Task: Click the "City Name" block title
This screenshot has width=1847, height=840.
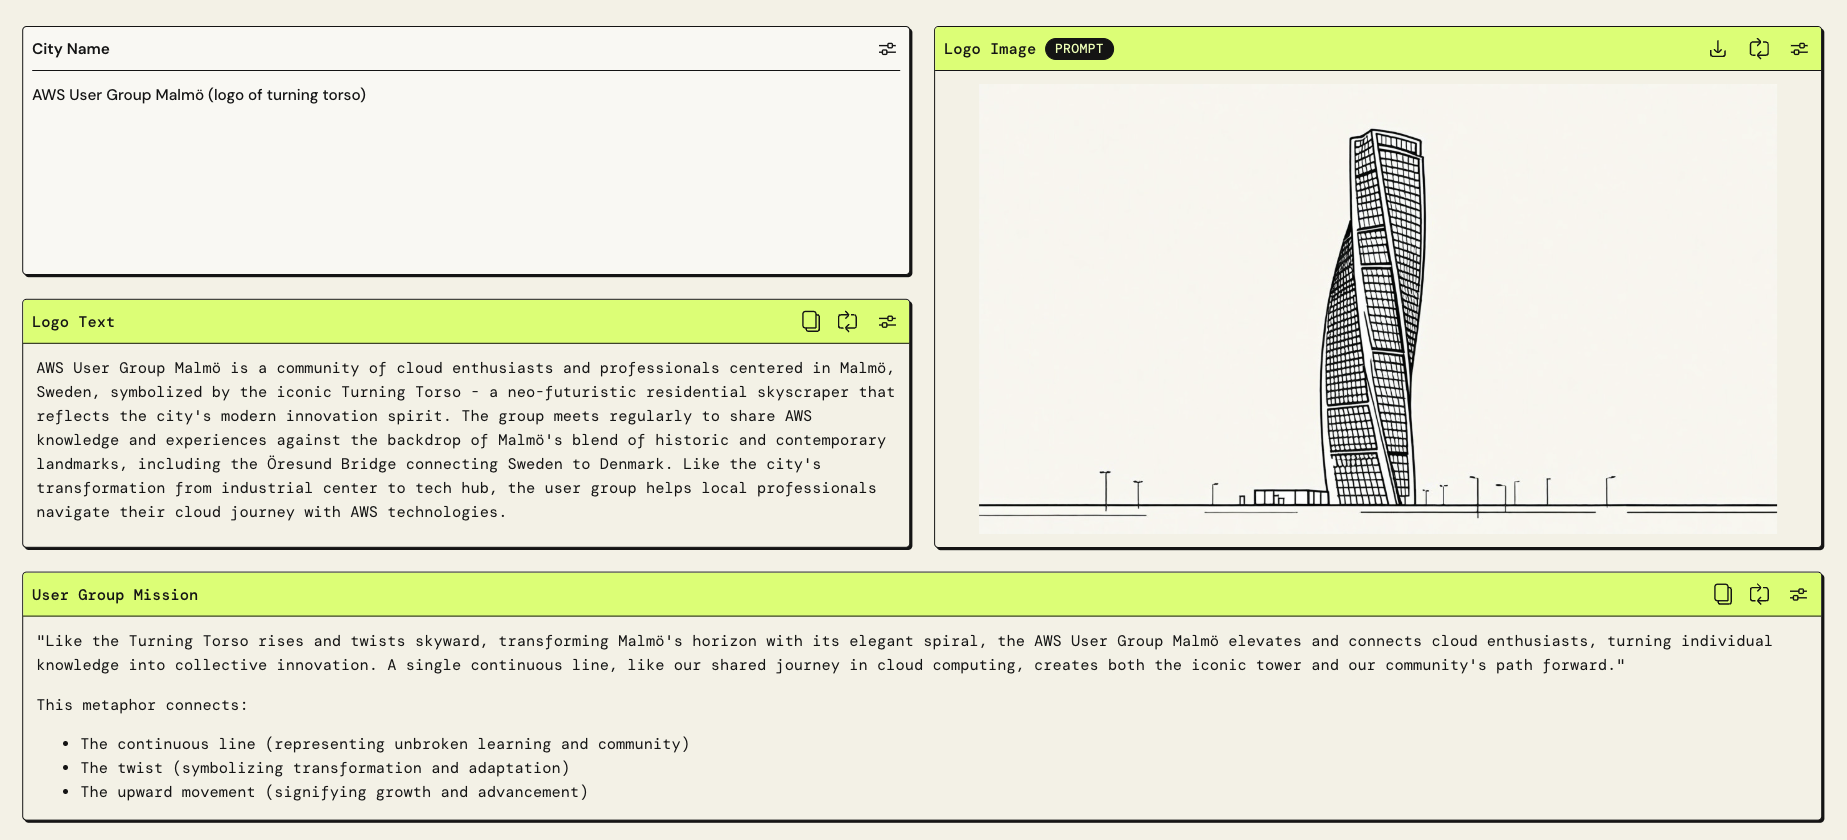Action: pos(71,49)
